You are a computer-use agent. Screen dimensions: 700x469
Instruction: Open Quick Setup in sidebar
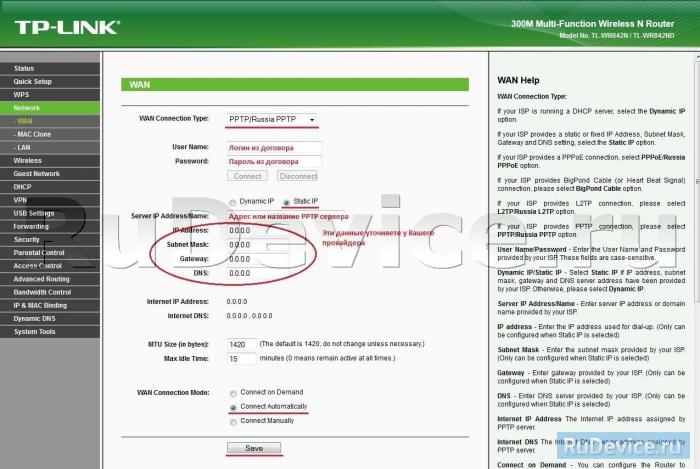[x=33, y=81]
